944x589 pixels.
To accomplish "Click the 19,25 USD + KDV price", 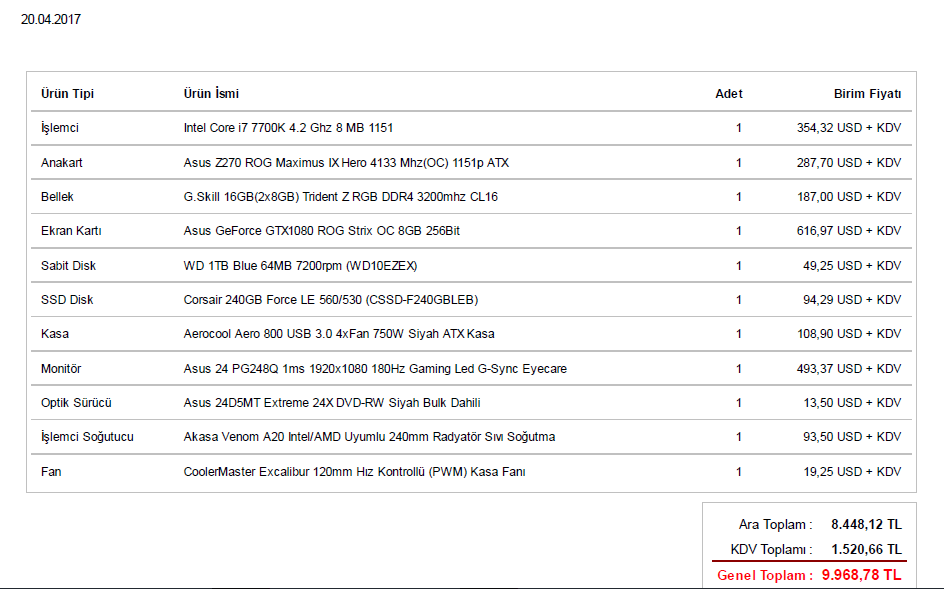I will pyautogui.click(x=852, y=472).
